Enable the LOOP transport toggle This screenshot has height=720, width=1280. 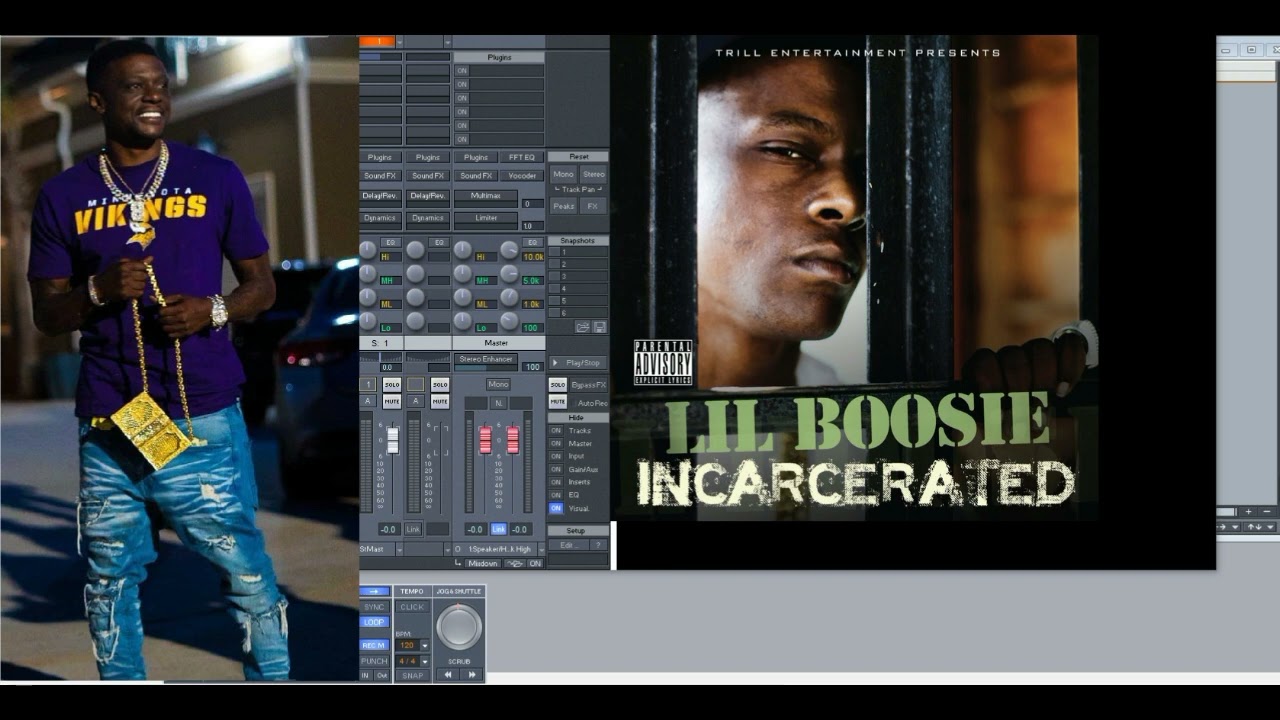[x=374, y=622]
